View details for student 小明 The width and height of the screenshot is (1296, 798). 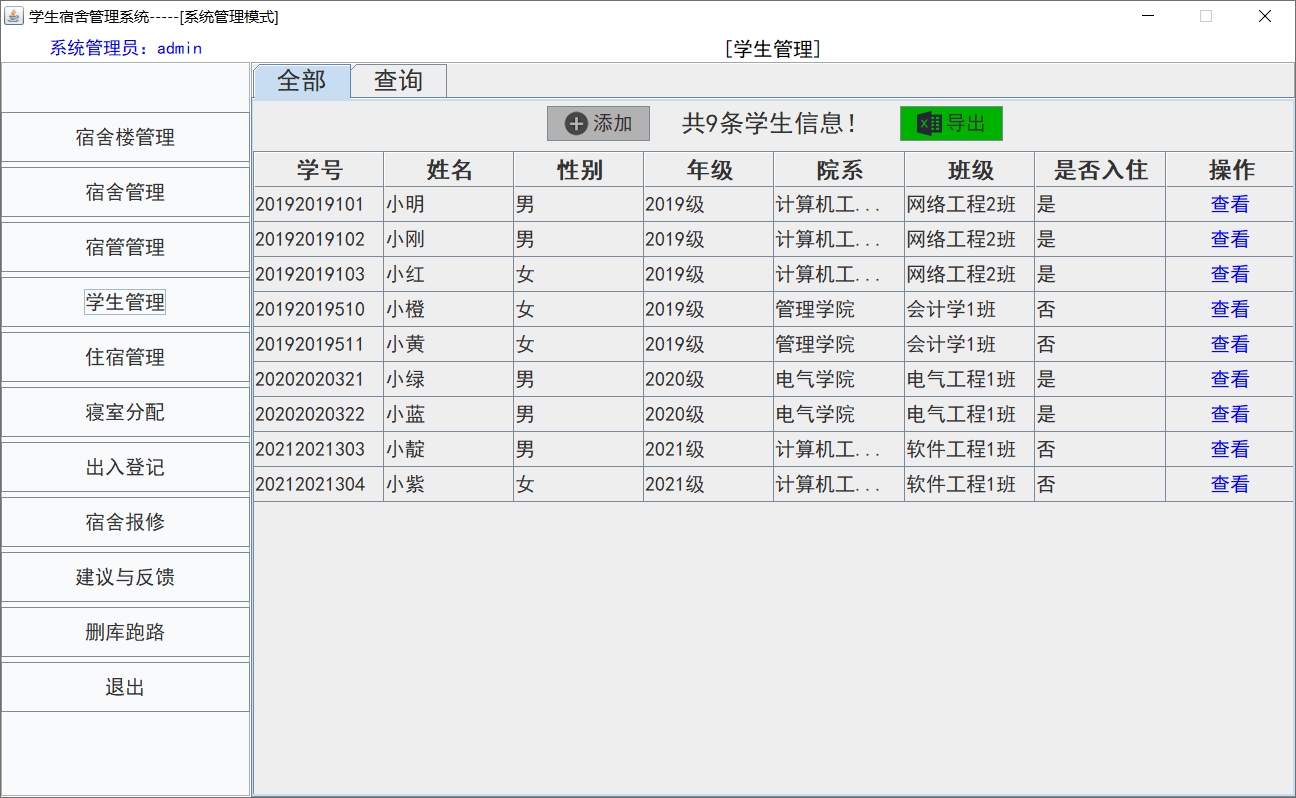[x=1230, y=204]
